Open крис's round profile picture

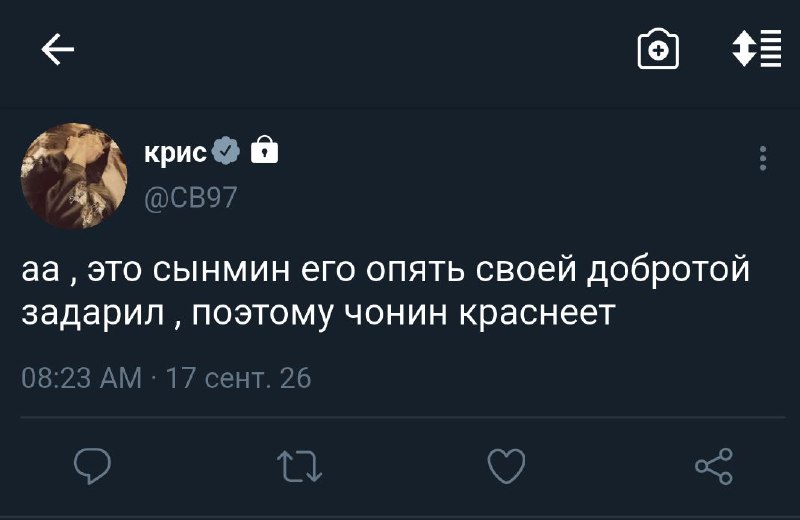point(74,176)
